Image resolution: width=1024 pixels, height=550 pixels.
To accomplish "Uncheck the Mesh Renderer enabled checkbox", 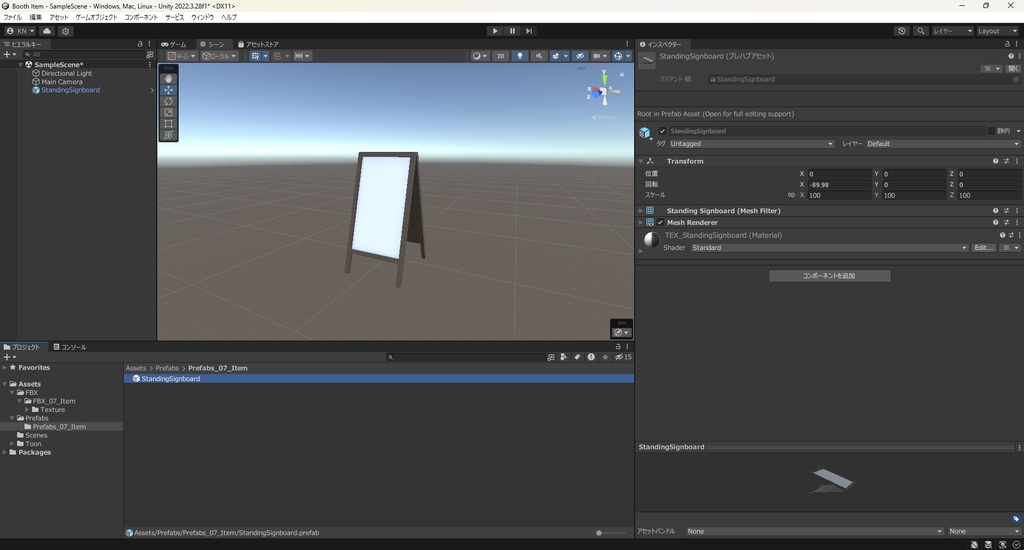I will tap(661, 222).
